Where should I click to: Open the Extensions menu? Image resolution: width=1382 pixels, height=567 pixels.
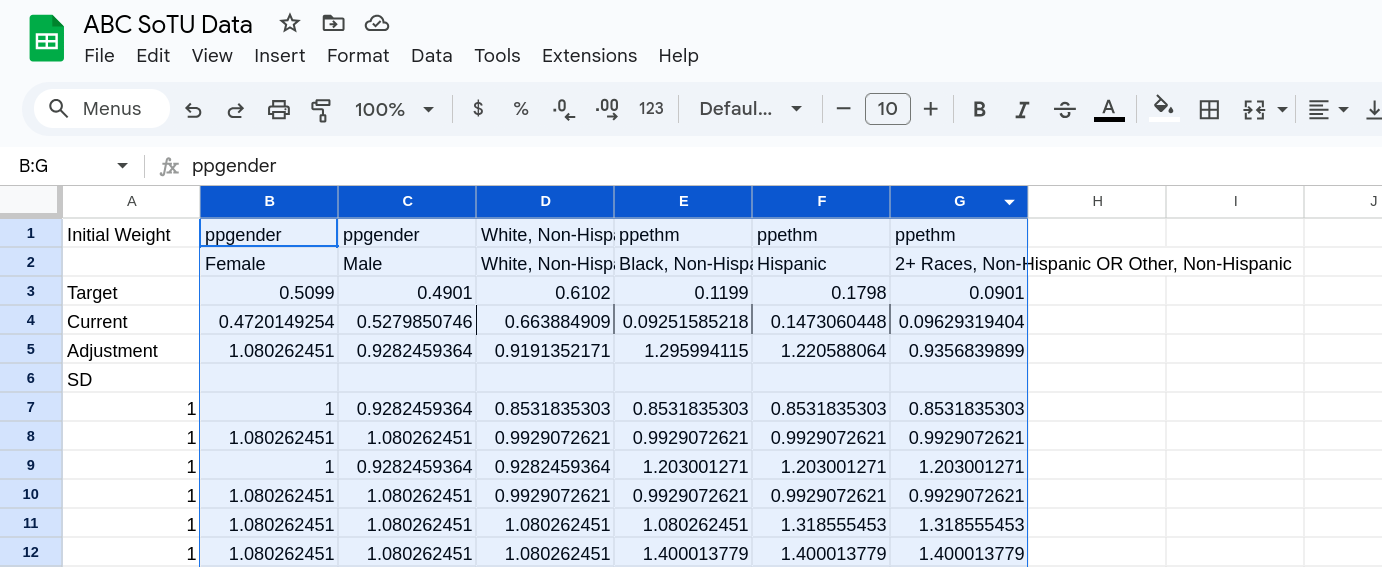589,56
